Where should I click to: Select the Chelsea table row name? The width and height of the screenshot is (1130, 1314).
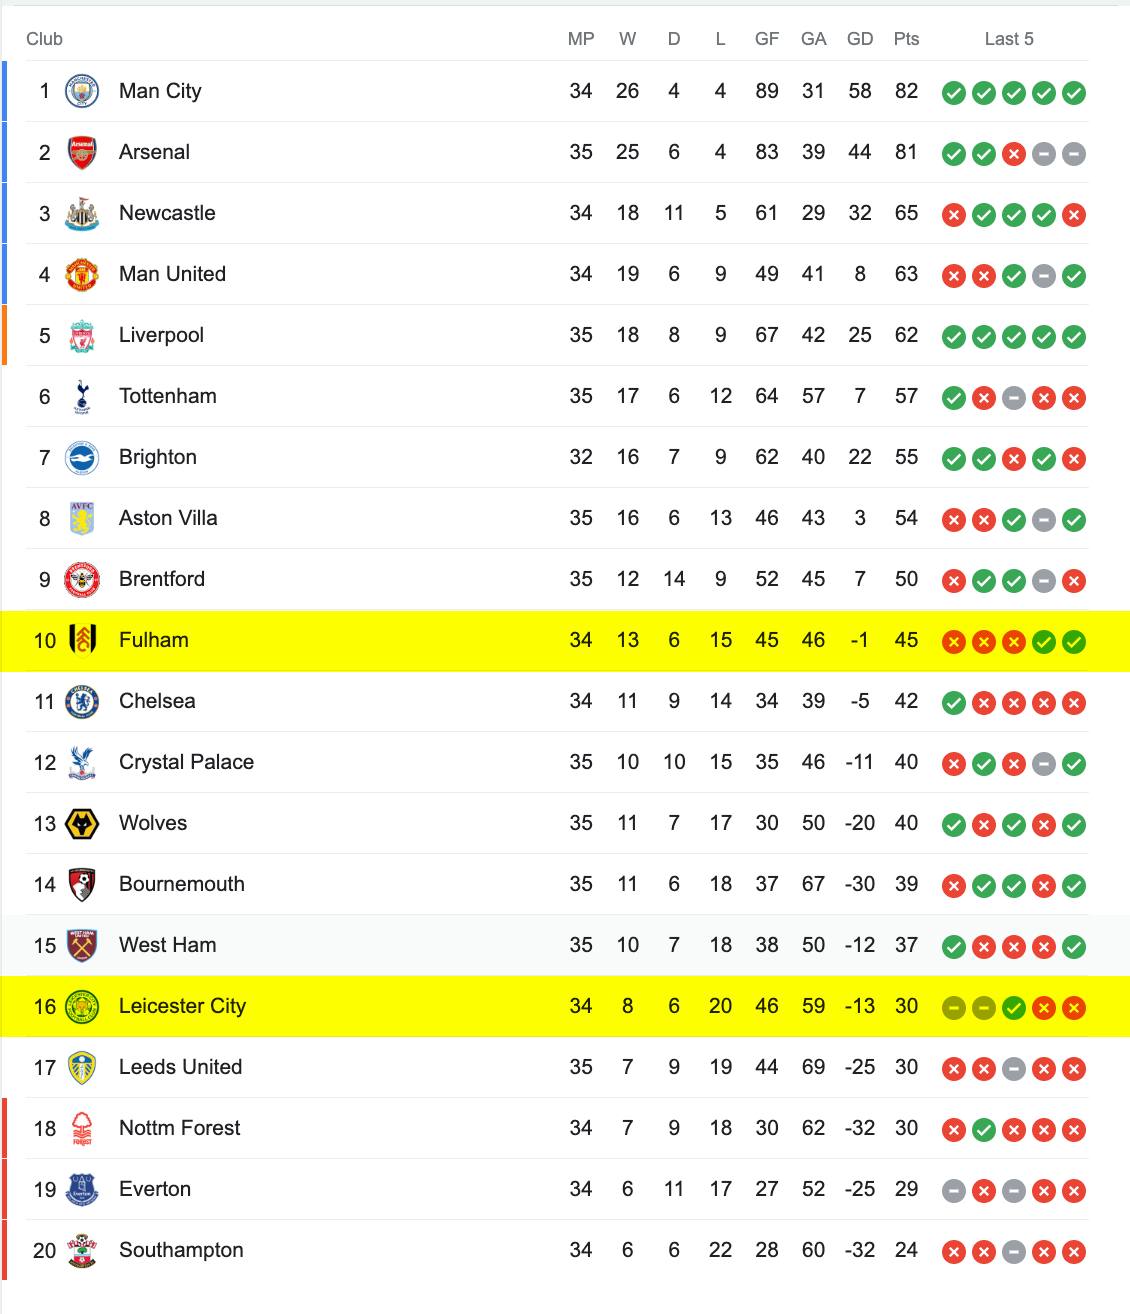(157, 701)
